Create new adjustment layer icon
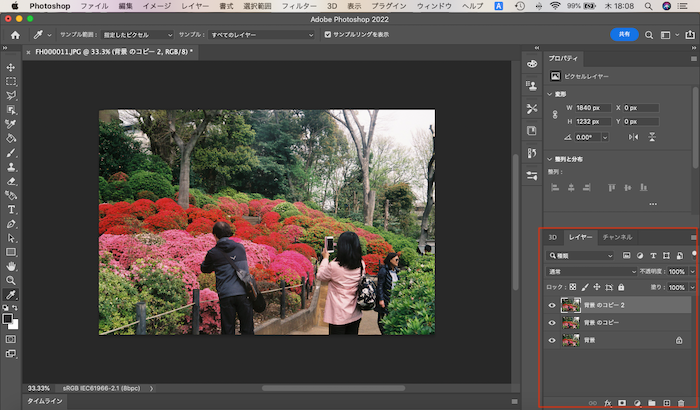Viewport: 700px width, 410px height. pyautogui.click(x=637, y=403)
